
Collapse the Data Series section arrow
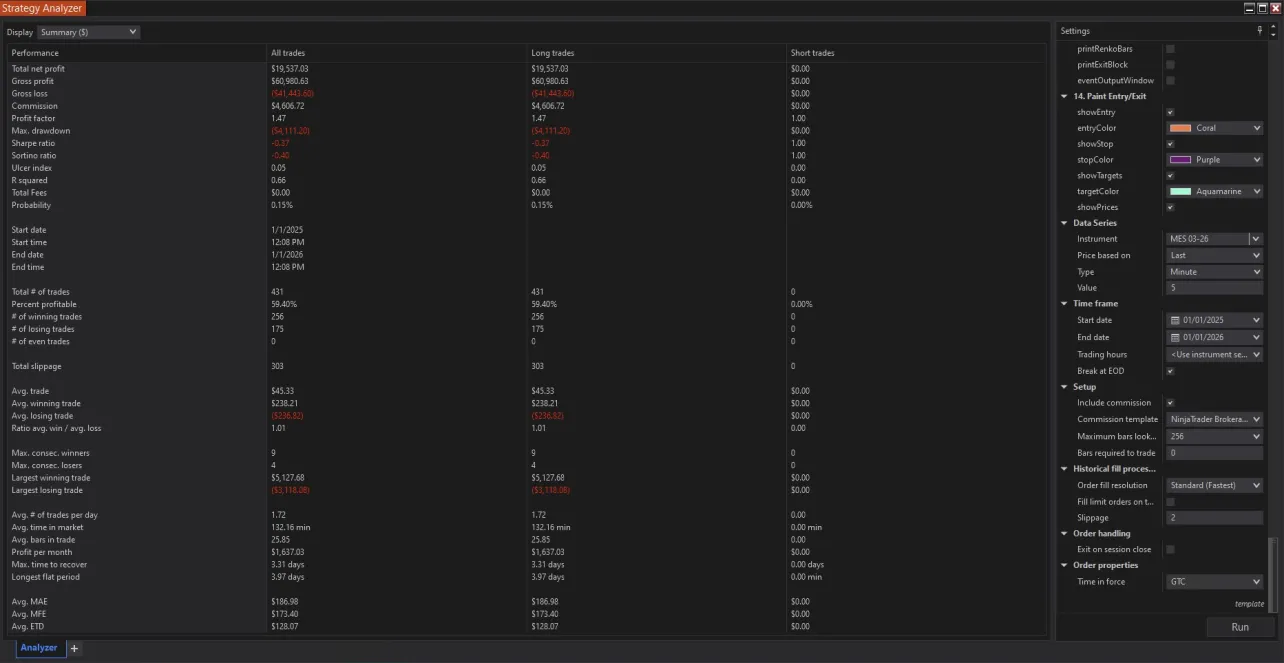(1064, 223)
